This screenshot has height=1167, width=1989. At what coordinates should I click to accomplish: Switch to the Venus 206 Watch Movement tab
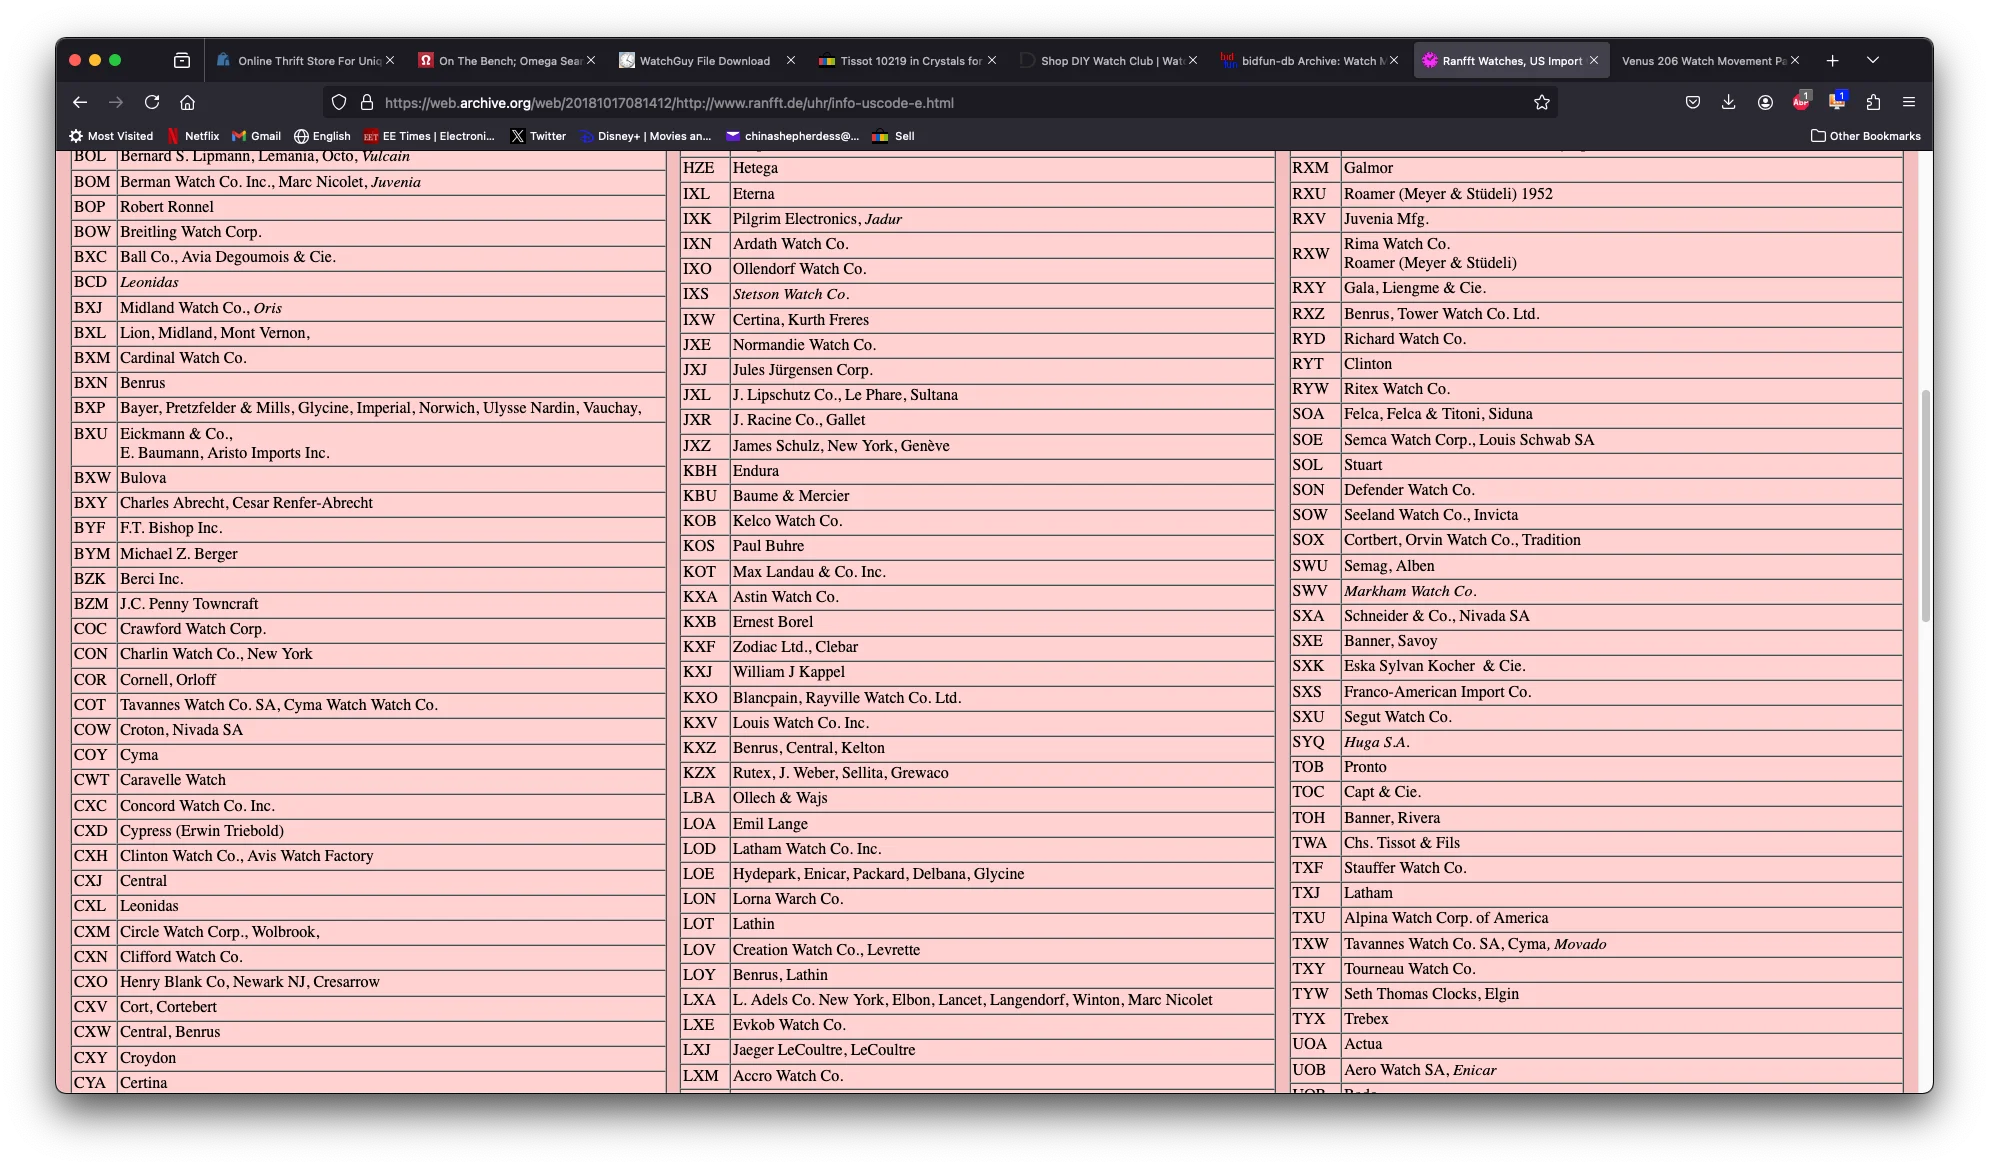pyautogui.click(x=1702, y=60)
